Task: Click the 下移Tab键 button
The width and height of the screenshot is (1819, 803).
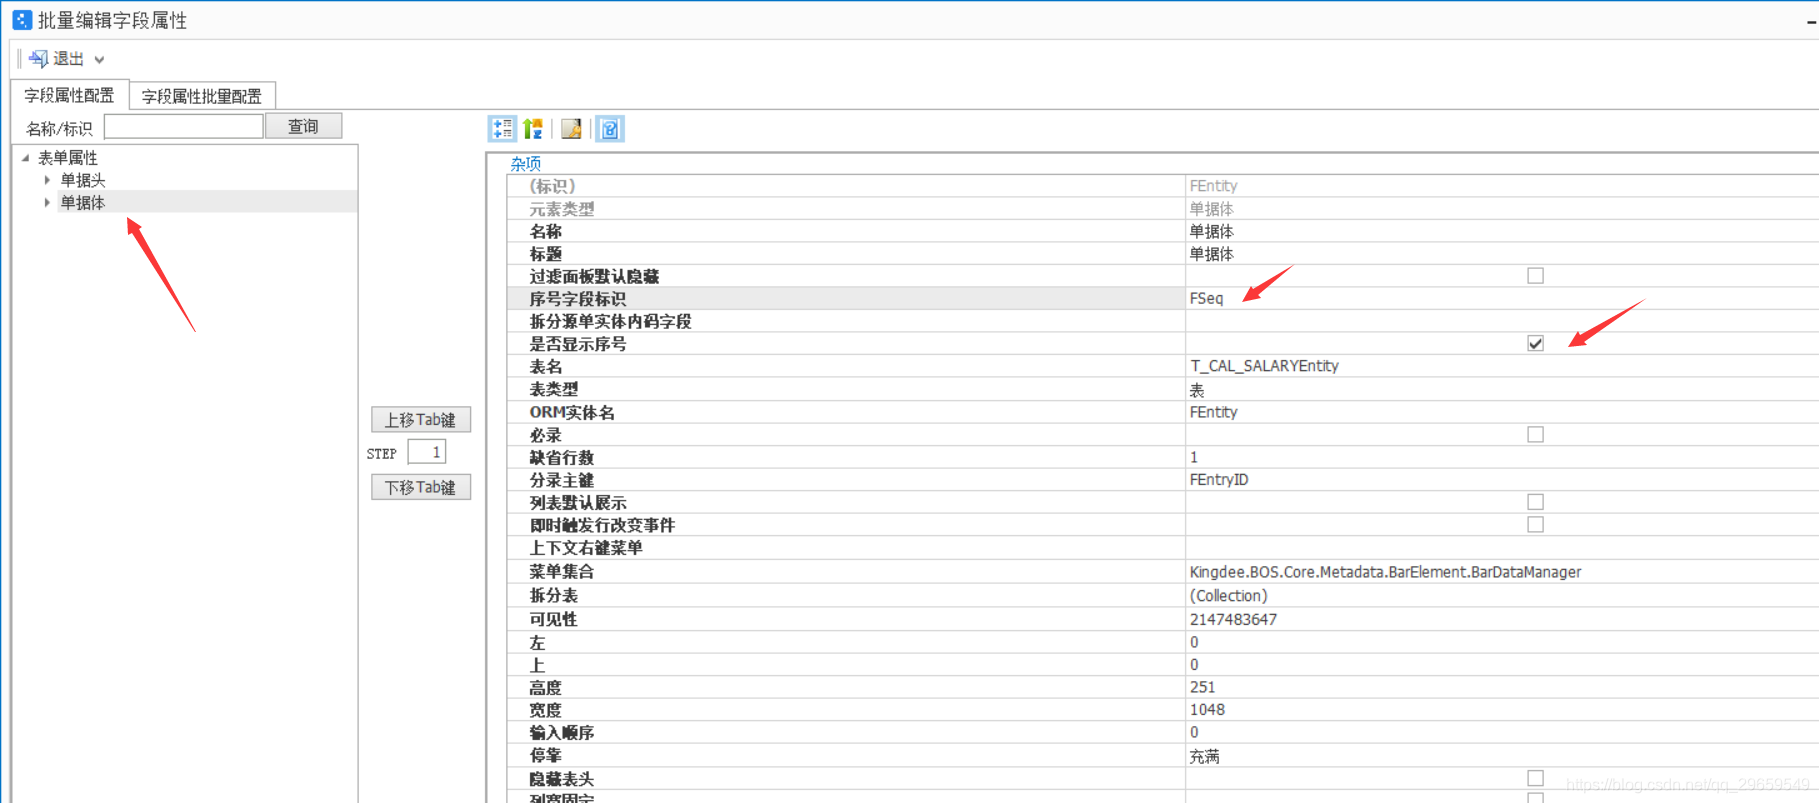Action: [420, 487]
